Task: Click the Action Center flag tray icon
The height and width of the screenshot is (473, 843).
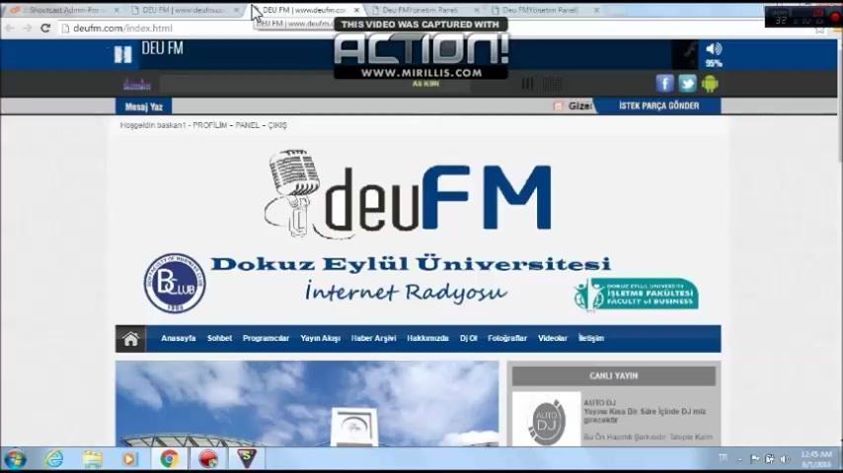Action: click(x=754, y=459)
